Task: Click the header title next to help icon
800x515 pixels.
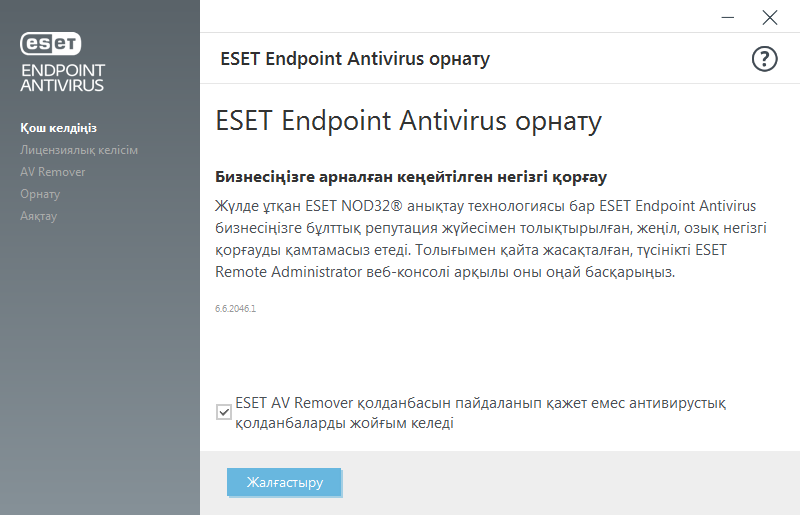Action: [355, 59]
